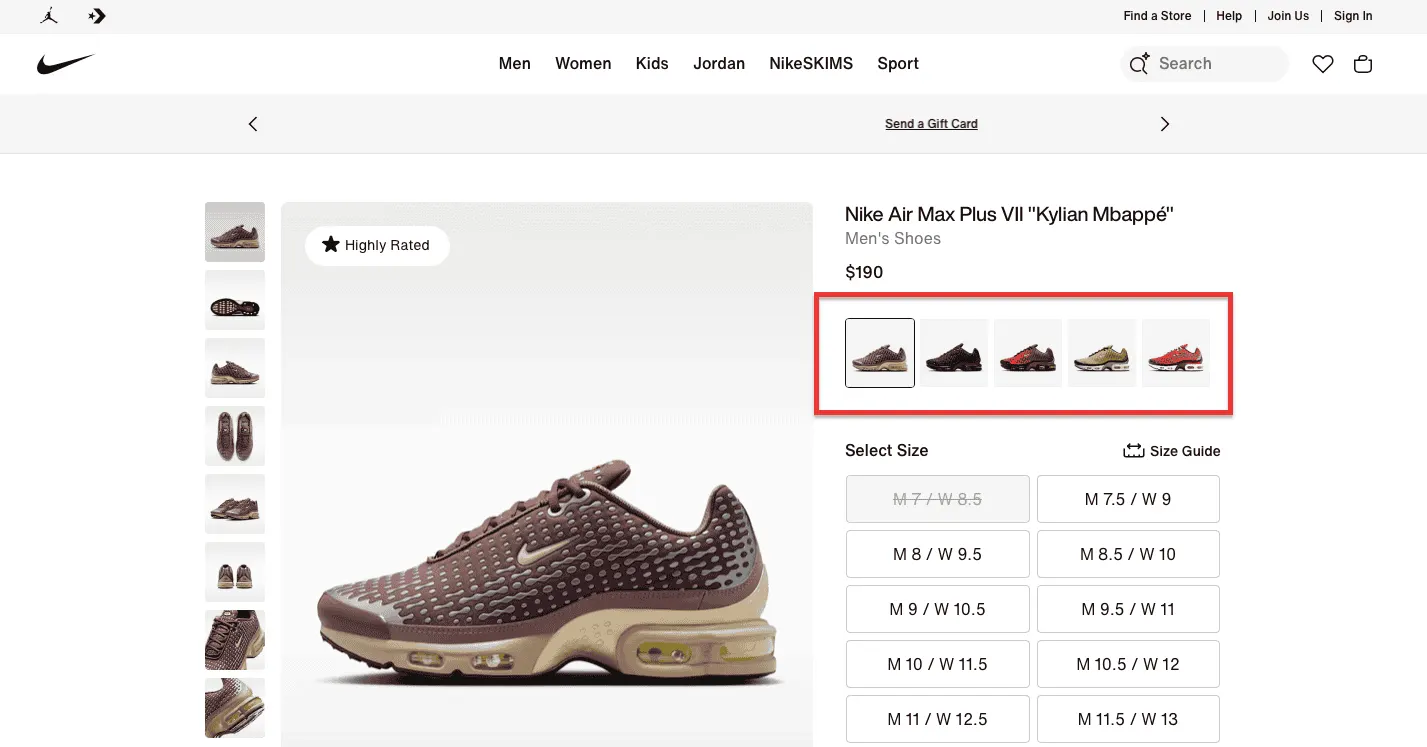Click the Send a Gift Card link
Image resolution: width=1427 pixels, height=747 pixels.
931,123
